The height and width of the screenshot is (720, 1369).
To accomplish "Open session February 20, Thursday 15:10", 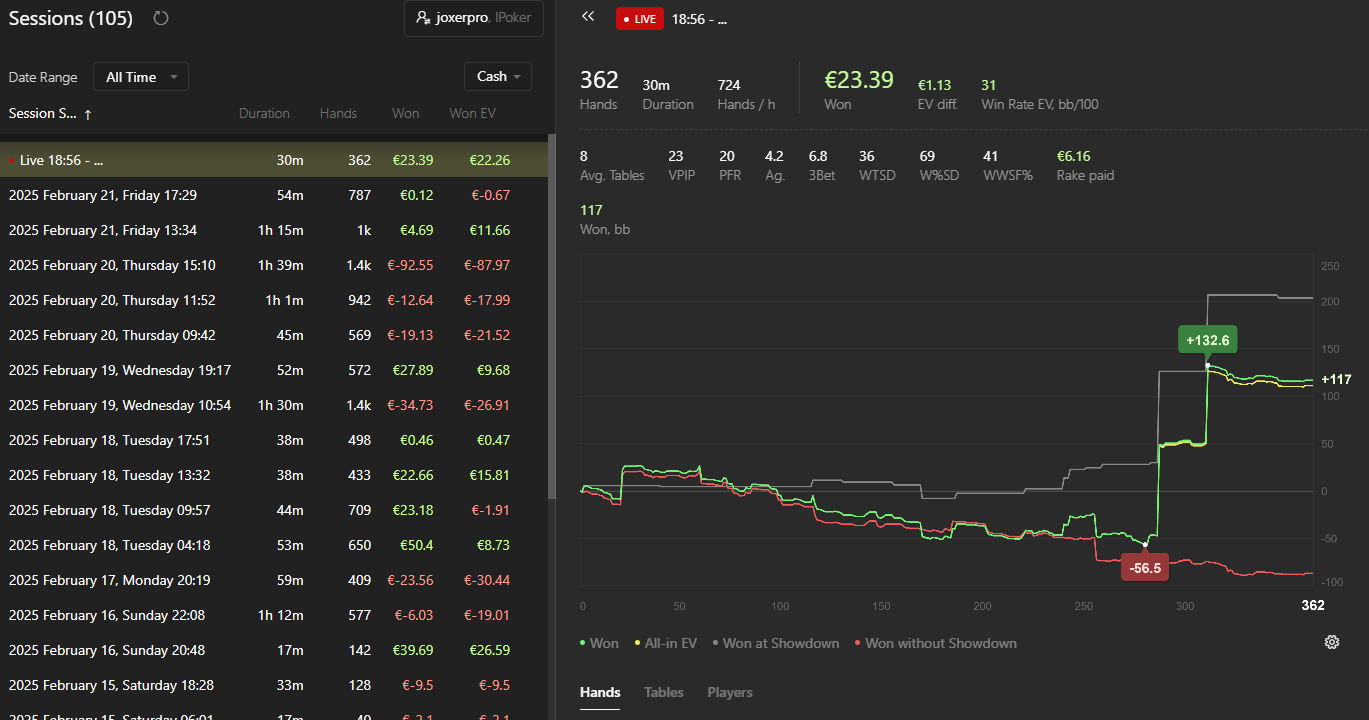I will (274, 265).
